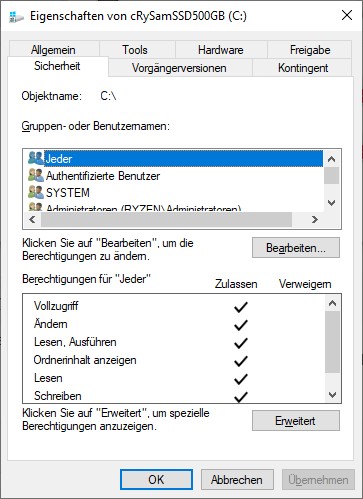Screen dimensions: 363x499
Task: Confirm the dialog with OK
Action: coord(156,480)
